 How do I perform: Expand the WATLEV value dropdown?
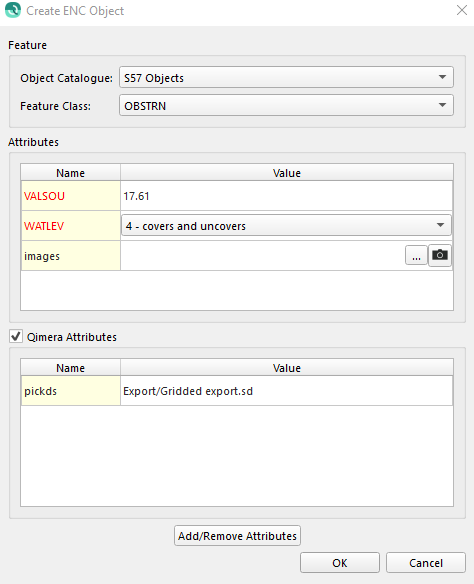pos(286,225)
